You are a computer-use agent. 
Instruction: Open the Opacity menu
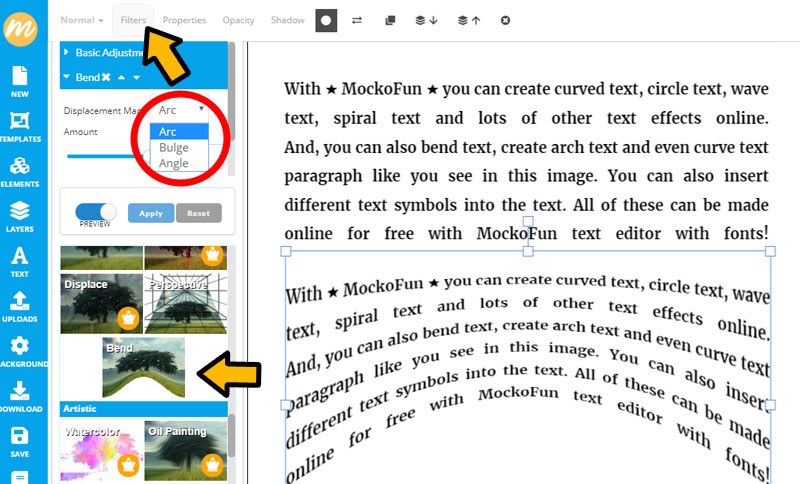tap(238, 20)
